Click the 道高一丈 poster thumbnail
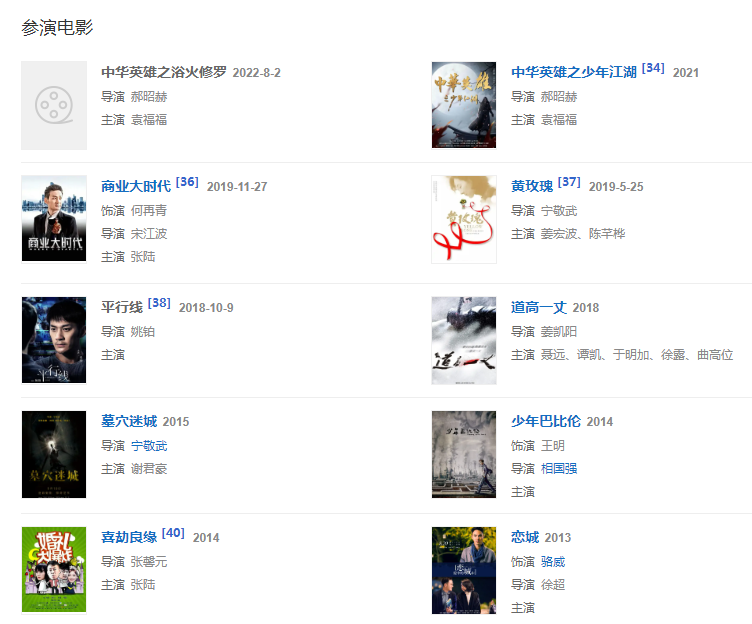 [464, 341]
